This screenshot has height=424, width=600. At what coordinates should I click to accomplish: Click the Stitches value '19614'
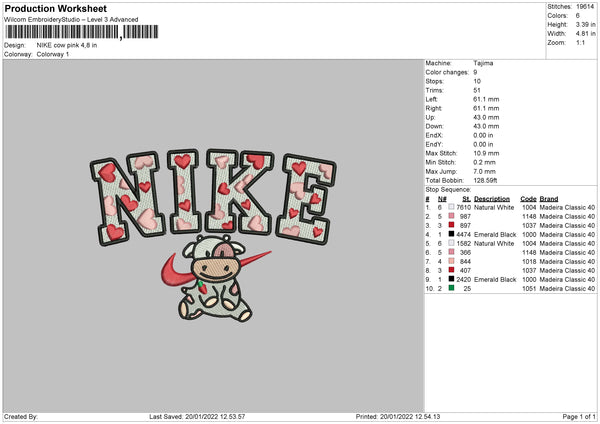(x=585, y=7)
